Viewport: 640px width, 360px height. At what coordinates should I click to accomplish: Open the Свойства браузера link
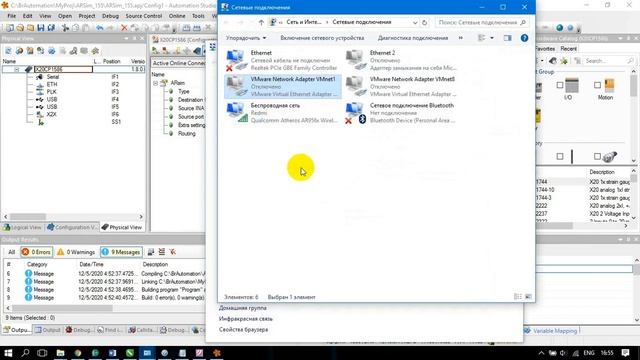[x=243, y=329]
